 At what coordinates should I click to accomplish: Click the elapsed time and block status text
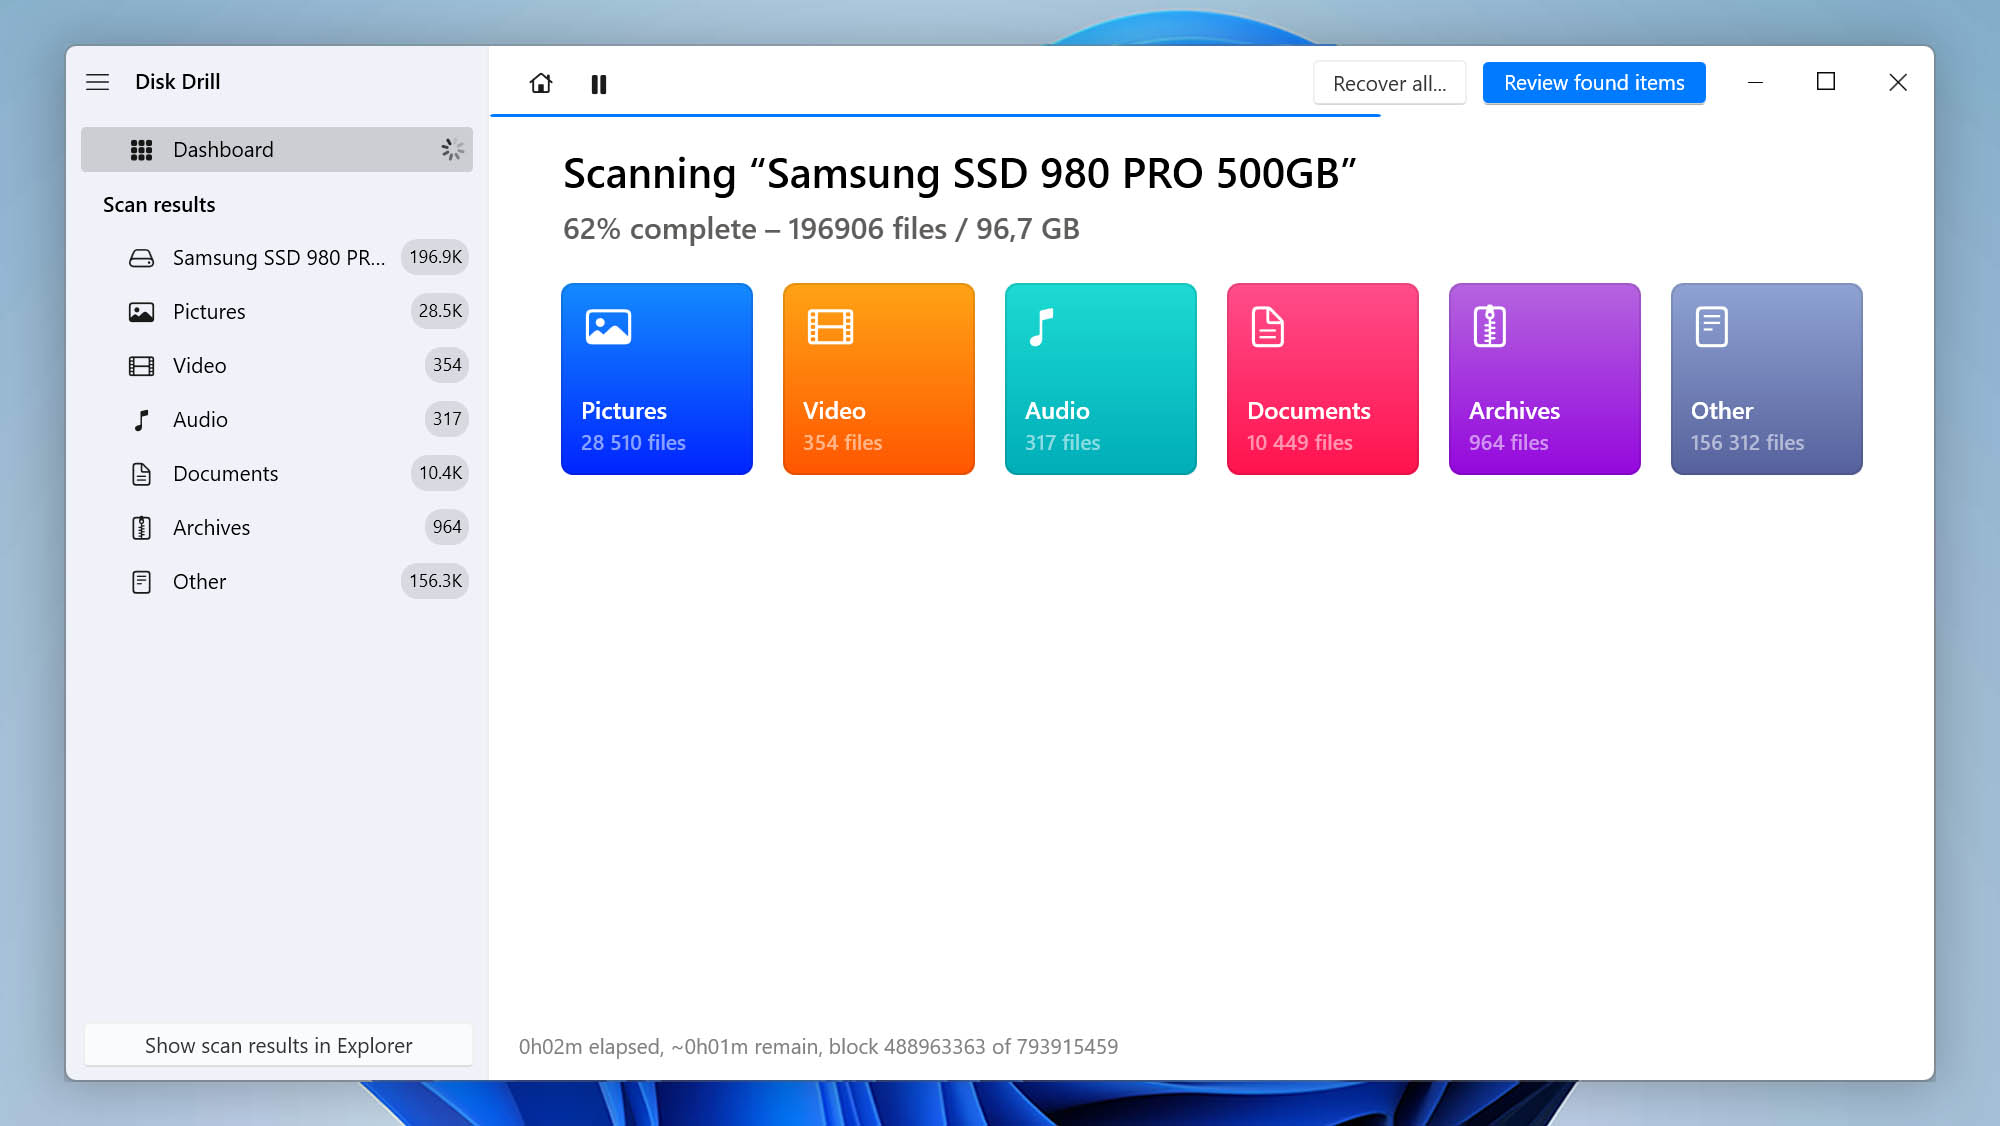tap(818, 1047)
